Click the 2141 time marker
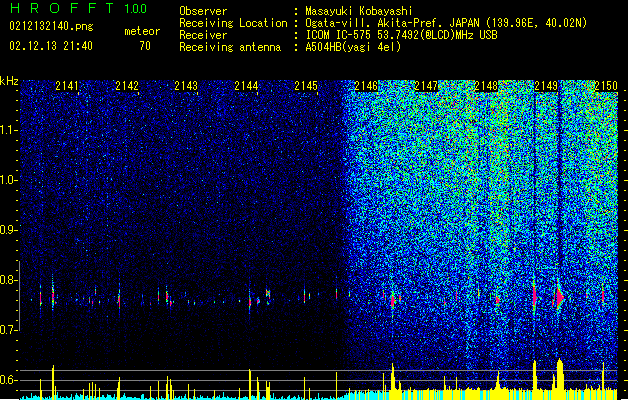Viewport: 629px width, 400px height. click(67, 86)
